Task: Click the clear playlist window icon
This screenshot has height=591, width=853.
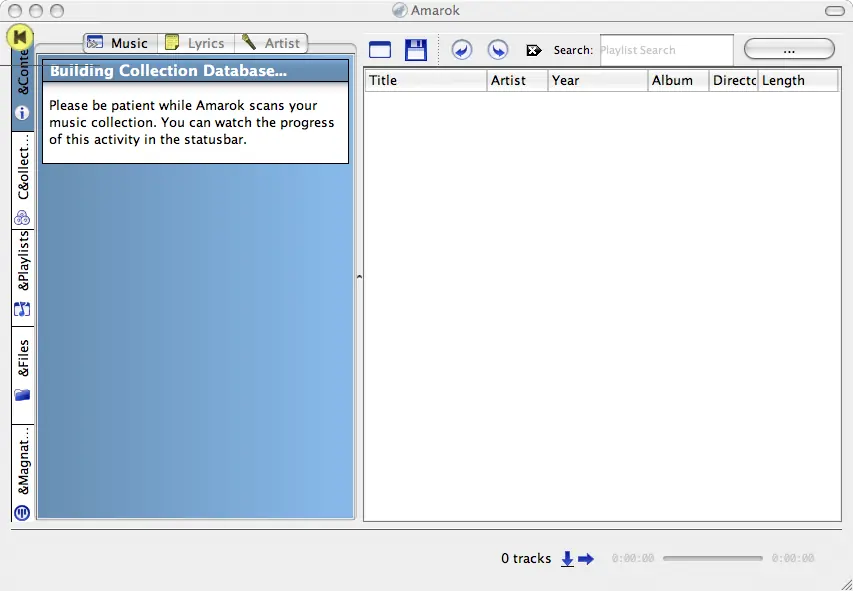Action: click(380, 50)
